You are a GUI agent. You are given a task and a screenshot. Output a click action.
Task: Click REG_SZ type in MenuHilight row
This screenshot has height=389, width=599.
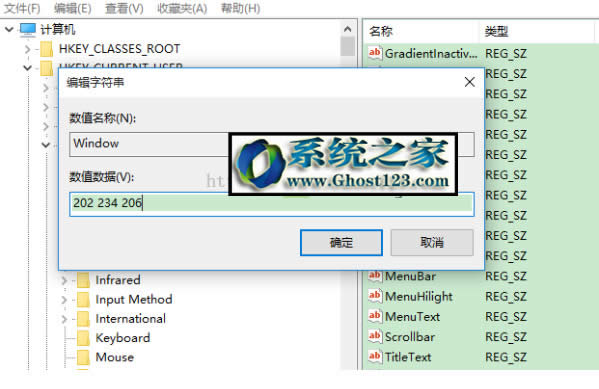pyautogui.click(x=506, y=297)
